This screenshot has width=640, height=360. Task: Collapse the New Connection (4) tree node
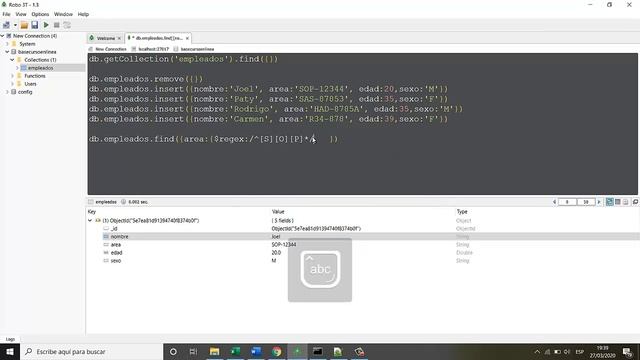[2, 36]
